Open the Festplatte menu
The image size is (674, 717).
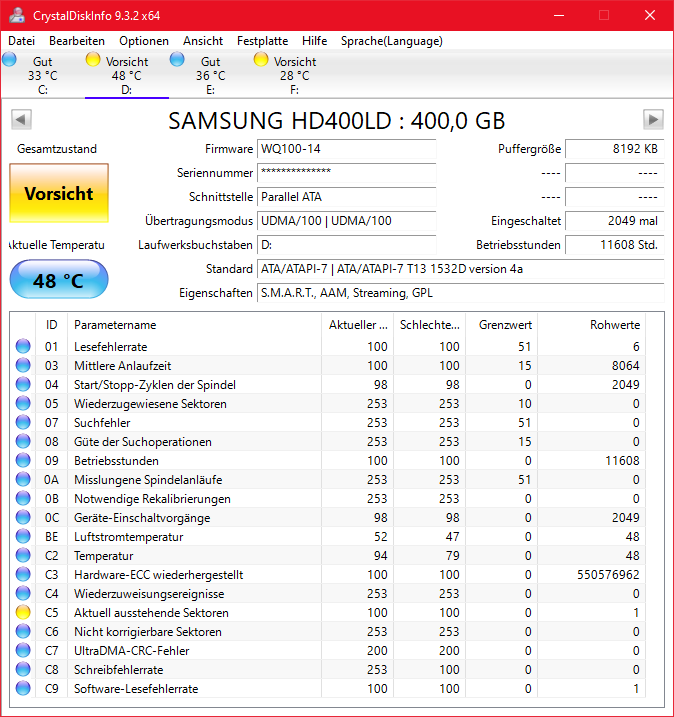262,41
